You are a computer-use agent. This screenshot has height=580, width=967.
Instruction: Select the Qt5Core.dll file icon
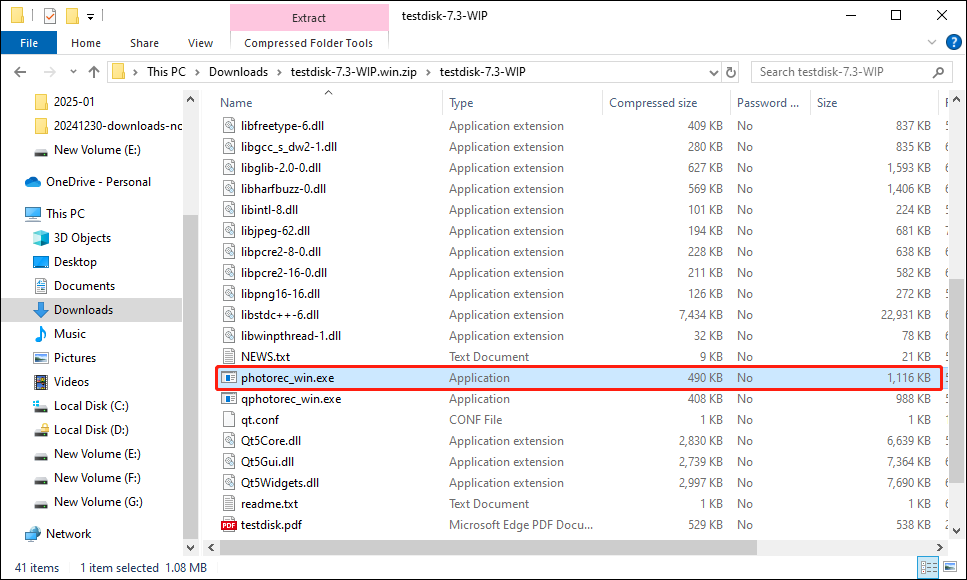pos(229,441)
